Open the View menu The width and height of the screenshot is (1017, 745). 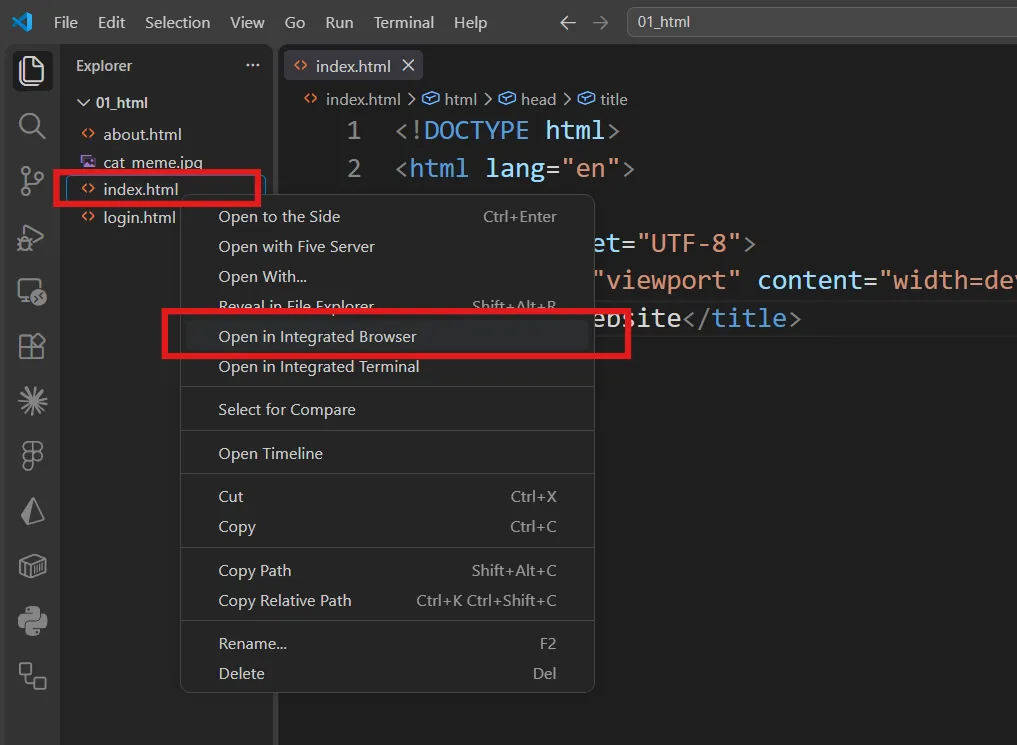pos(247,23)
